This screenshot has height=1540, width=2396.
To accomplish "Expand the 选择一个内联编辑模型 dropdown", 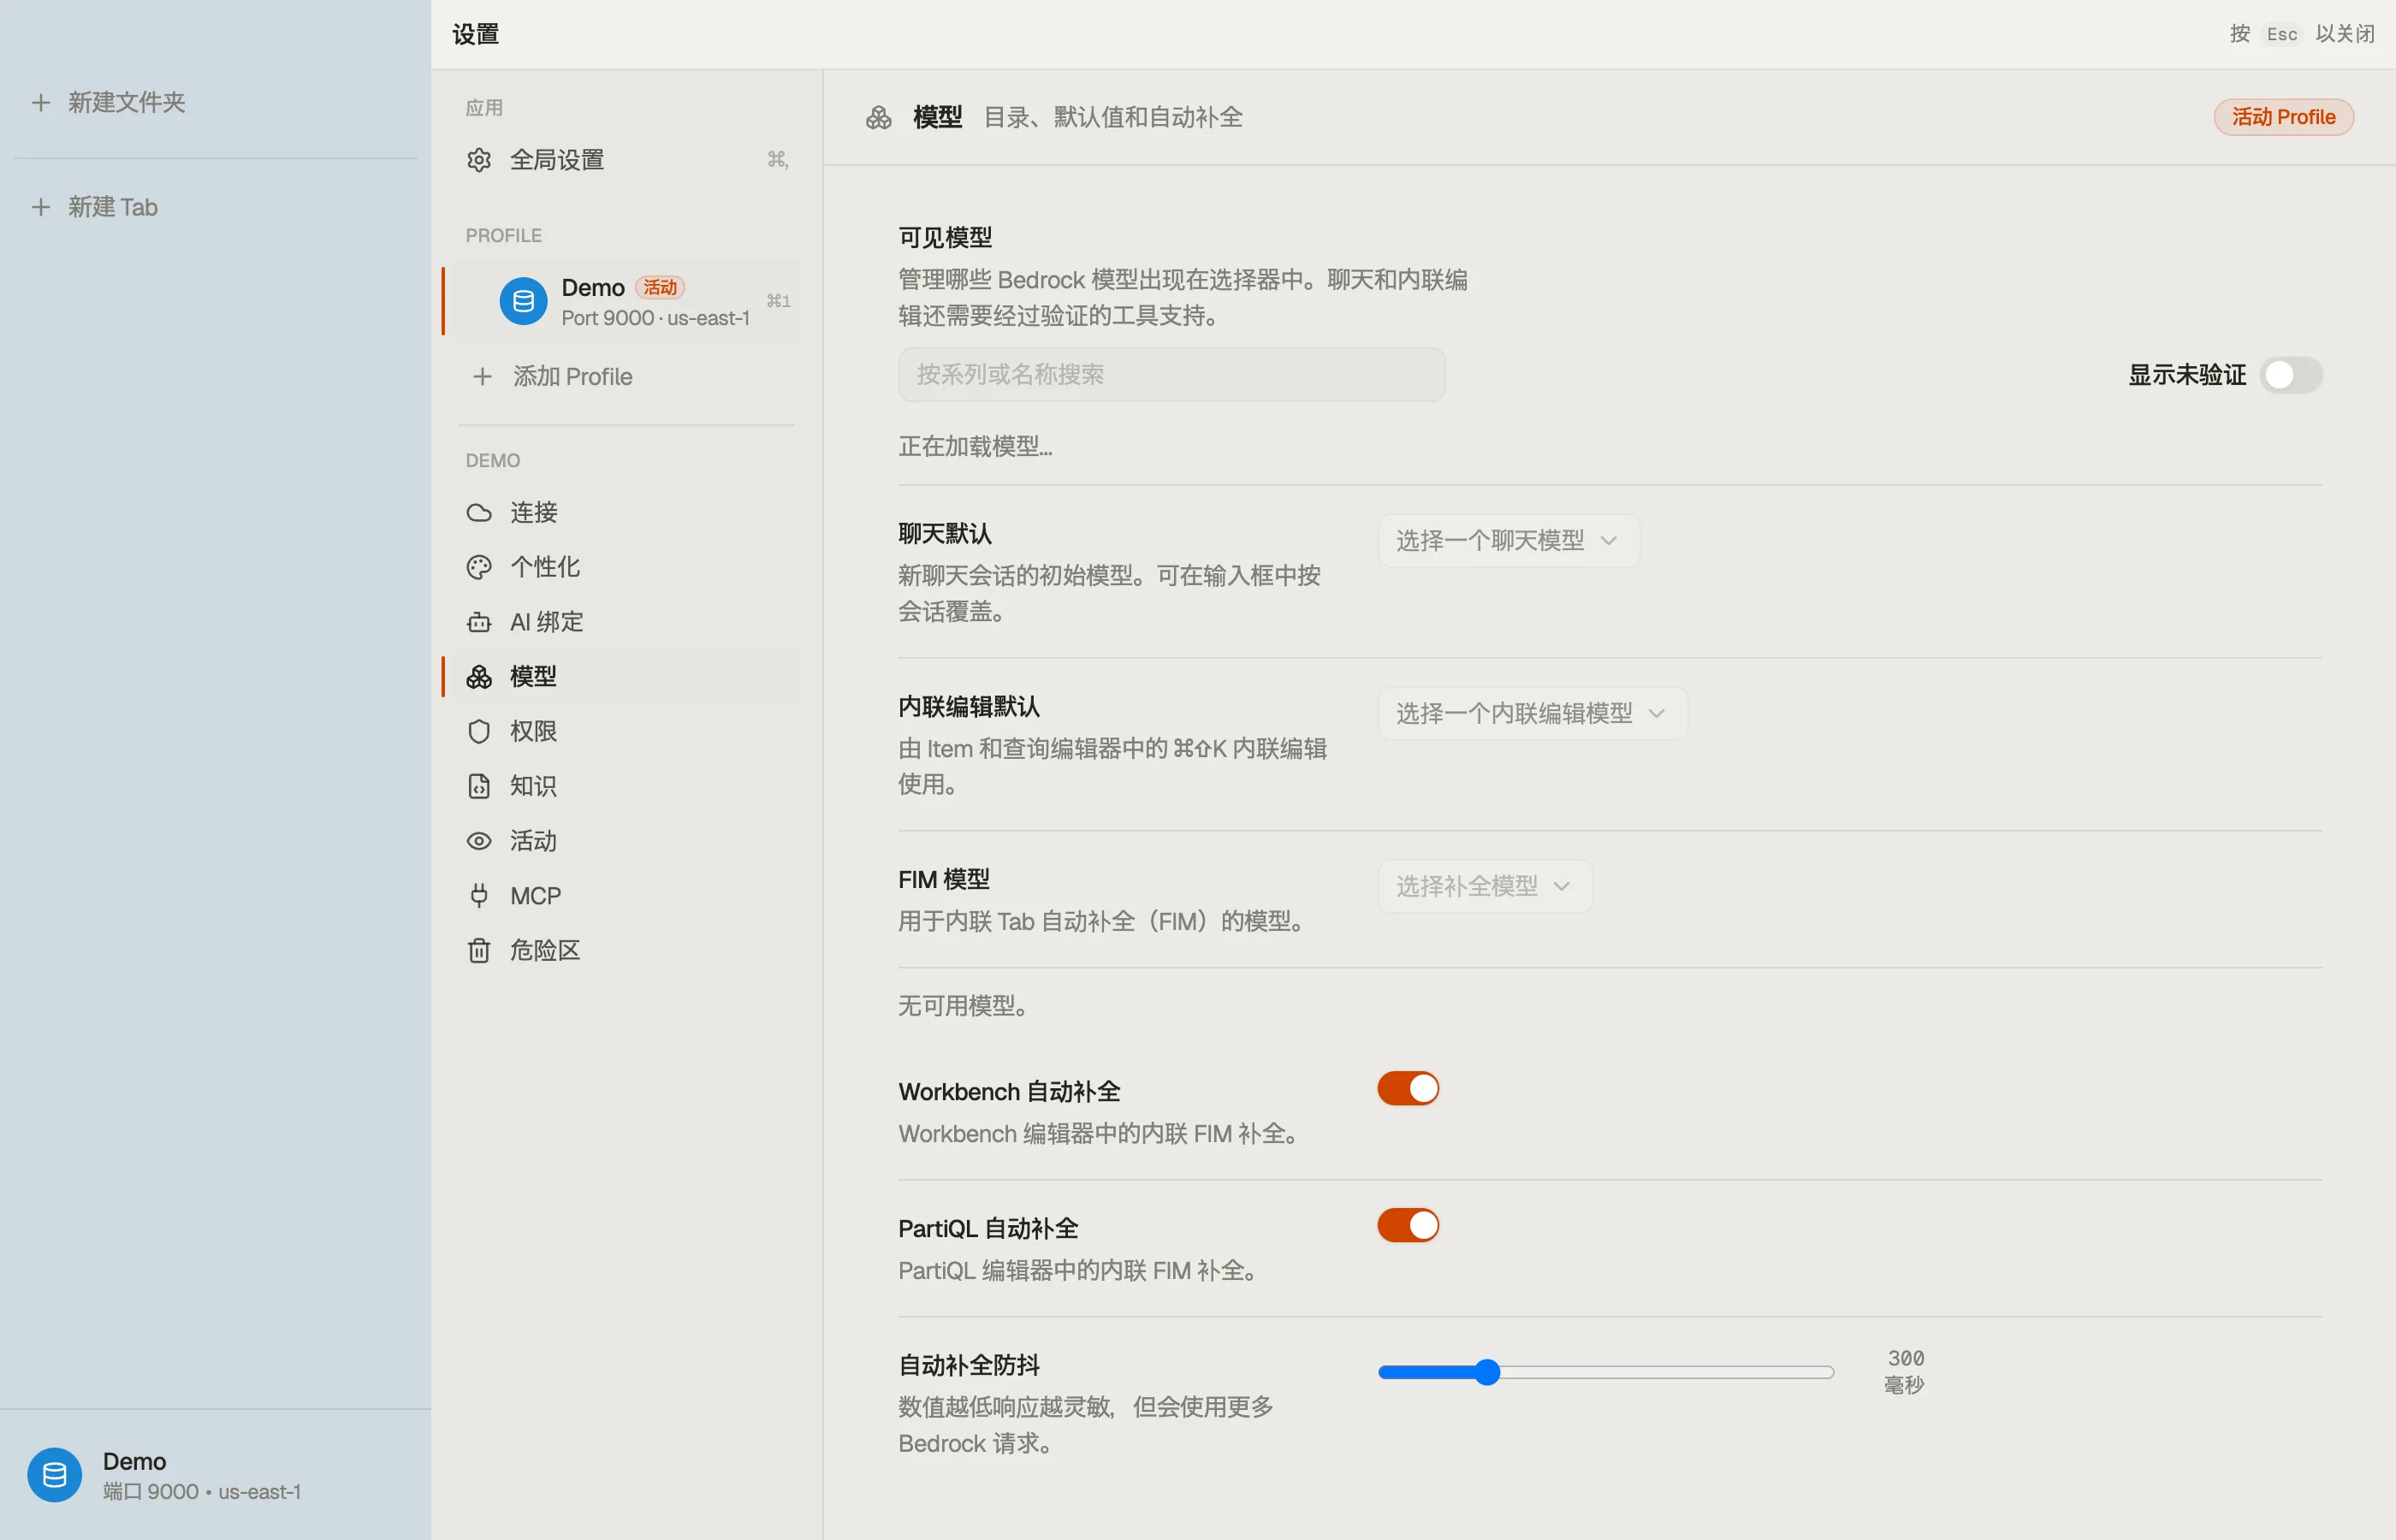I will 1532,714.
